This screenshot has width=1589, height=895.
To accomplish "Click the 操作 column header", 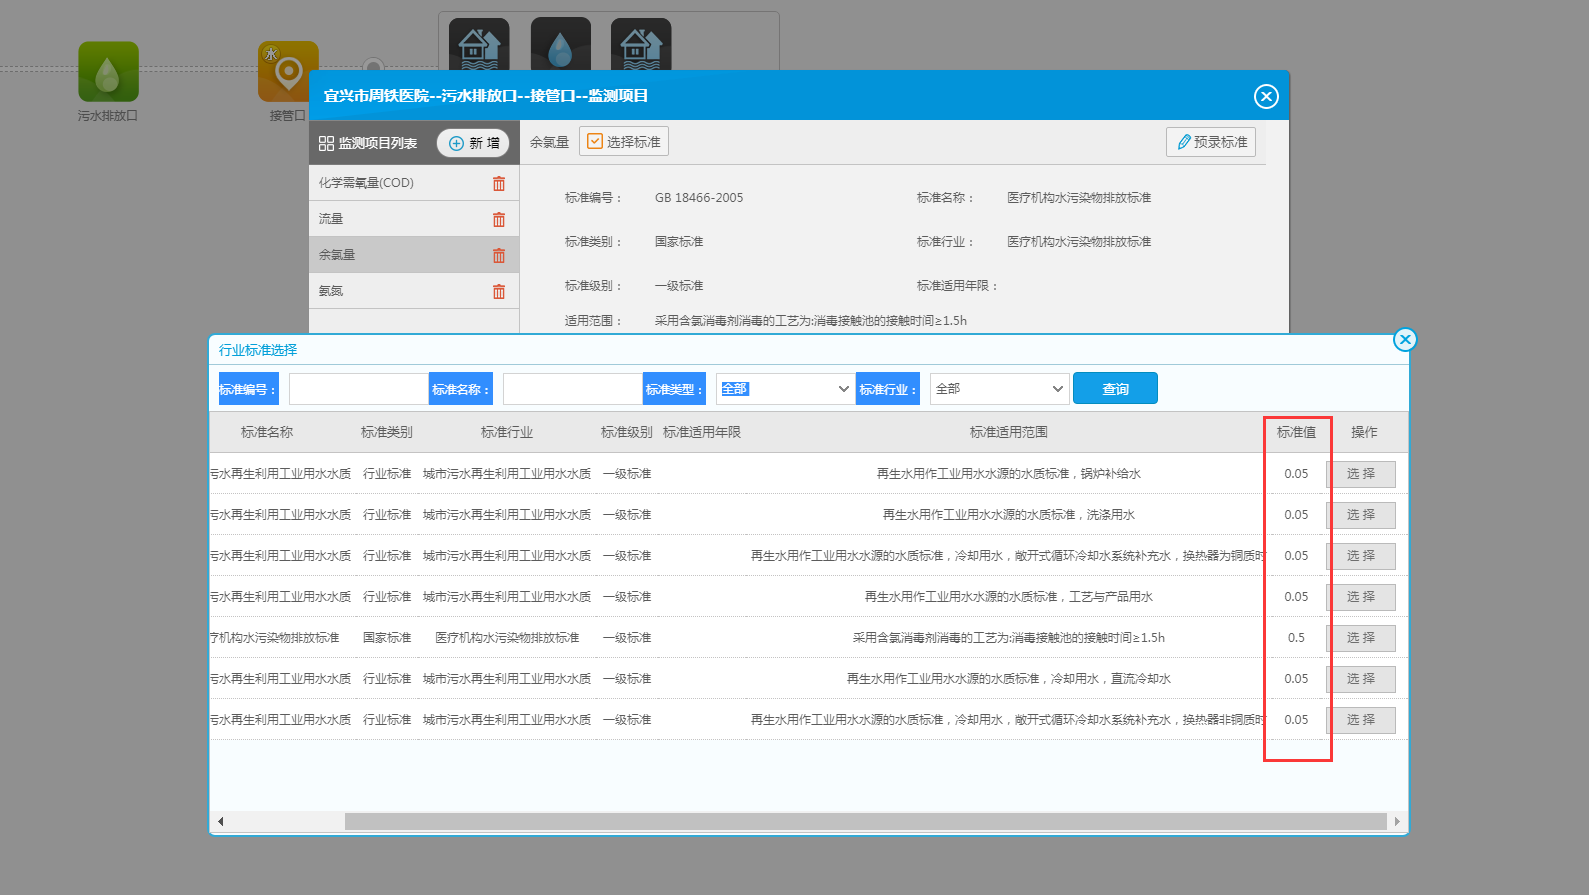I will pos(1364,432).
